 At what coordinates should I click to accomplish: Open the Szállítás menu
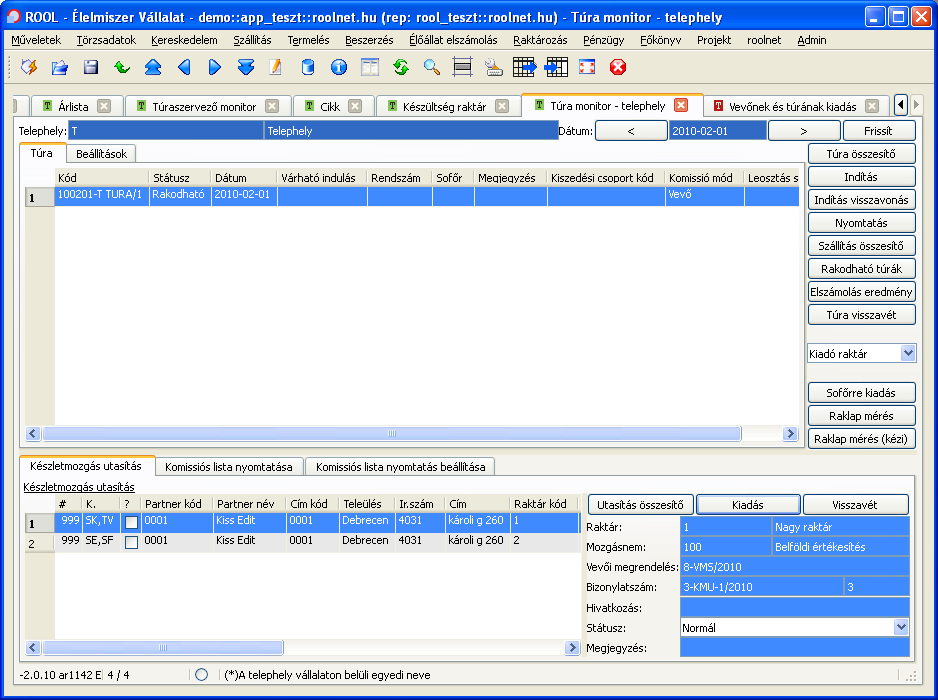(252, 40)
